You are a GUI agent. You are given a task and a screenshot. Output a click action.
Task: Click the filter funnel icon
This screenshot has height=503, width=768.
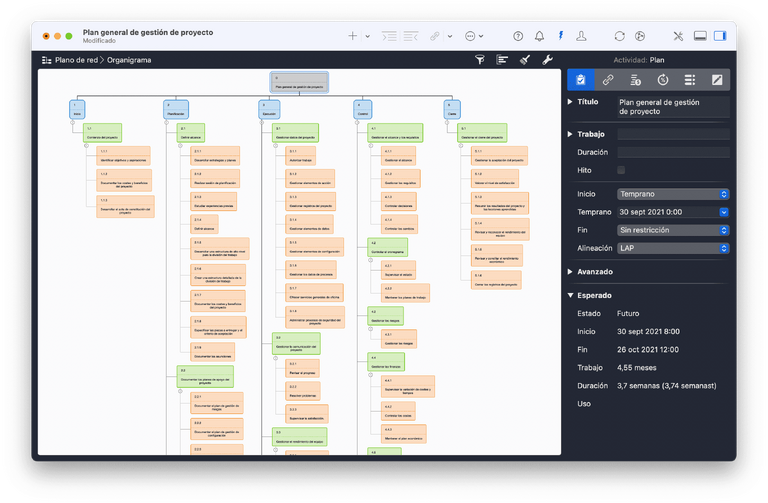point(479,60)
